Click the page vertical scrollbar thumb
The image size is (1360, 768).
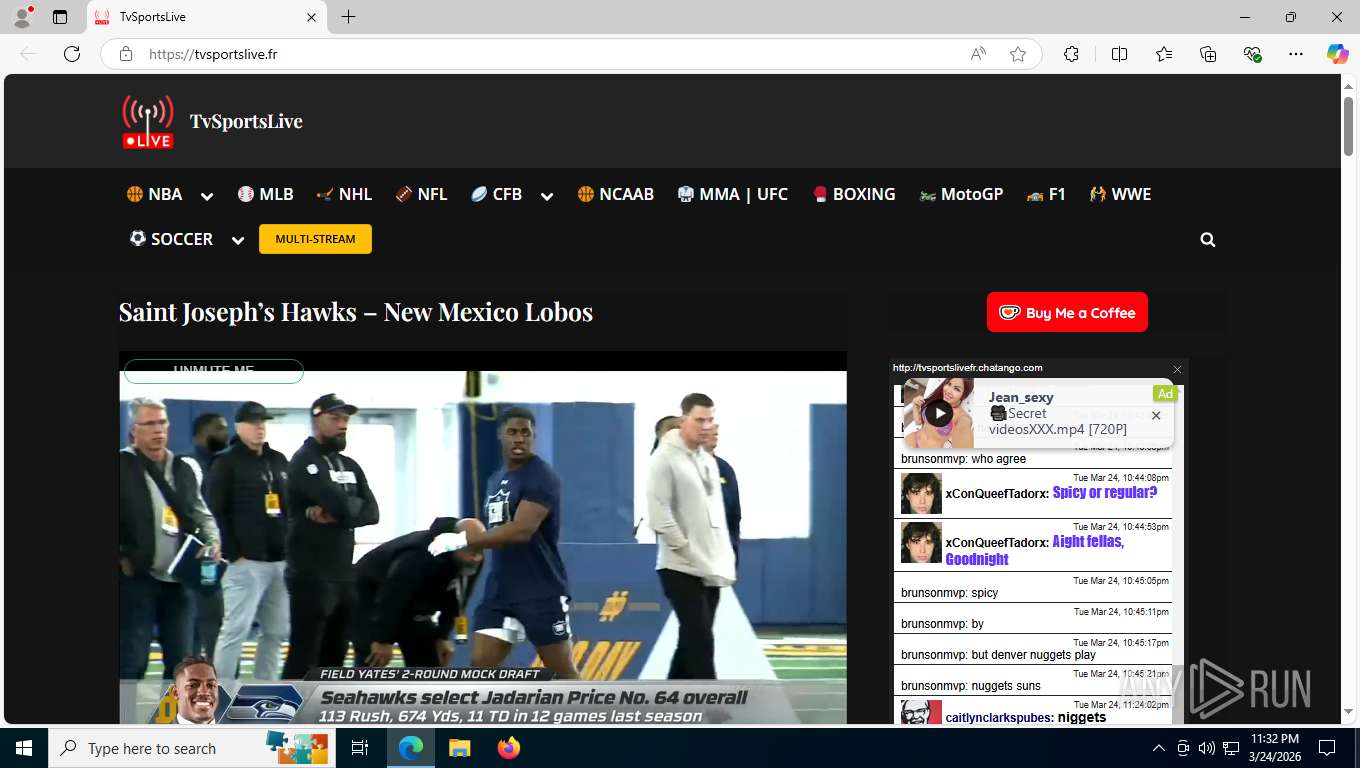coord(1348,124)
